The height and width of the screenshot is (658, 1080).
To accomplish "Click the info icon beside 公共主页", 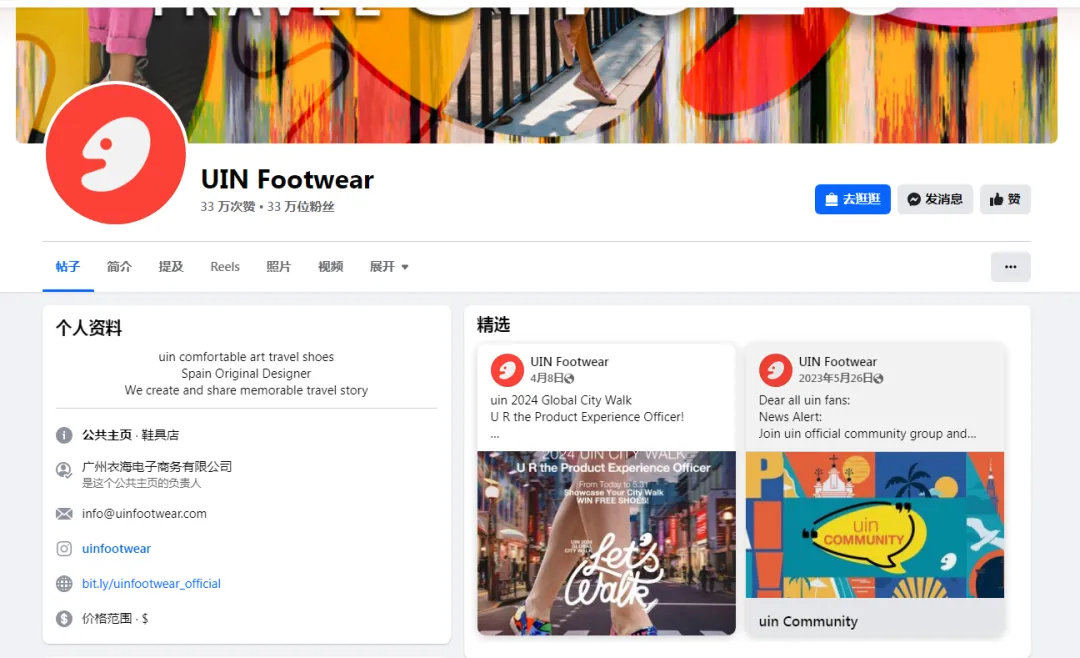I will (x=64, y=435).
